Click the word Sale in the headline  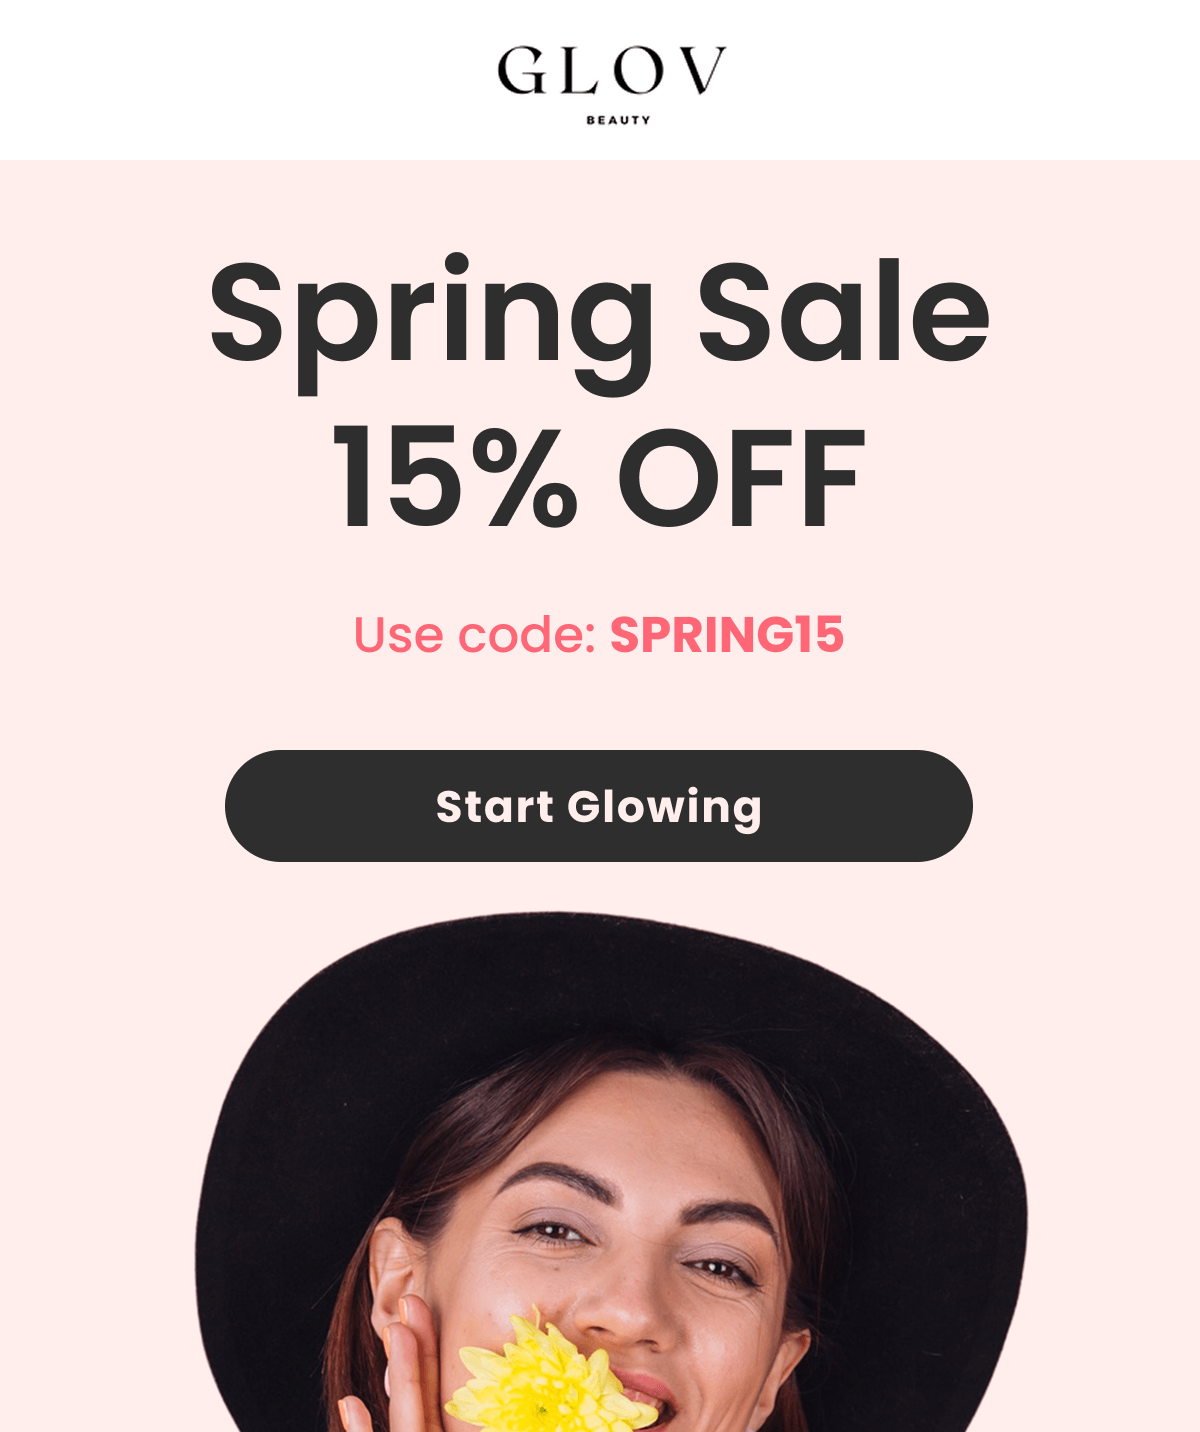[844, 312]
